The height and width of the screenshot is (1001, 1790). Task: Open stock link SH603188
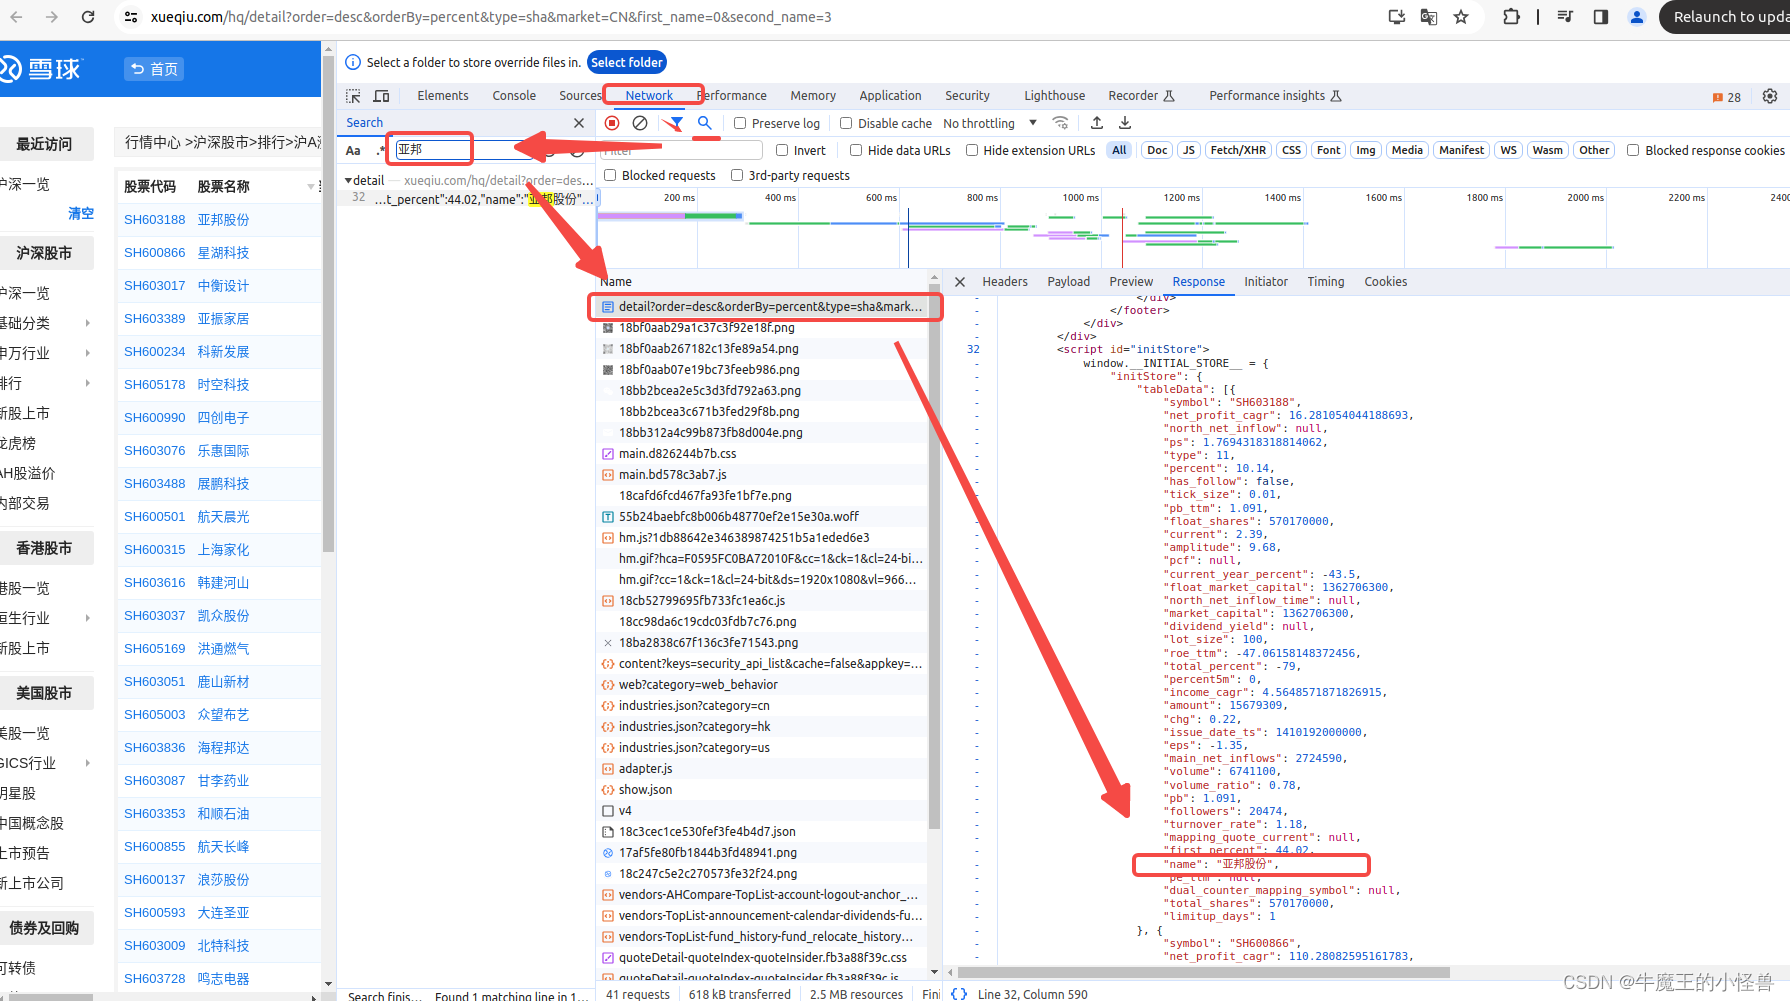[155, 220]
